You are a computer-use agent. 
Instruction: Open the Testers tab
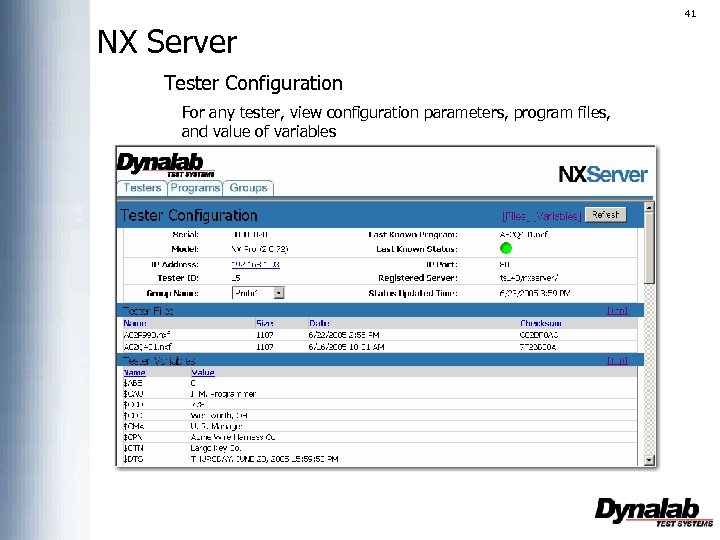(142, 188)
